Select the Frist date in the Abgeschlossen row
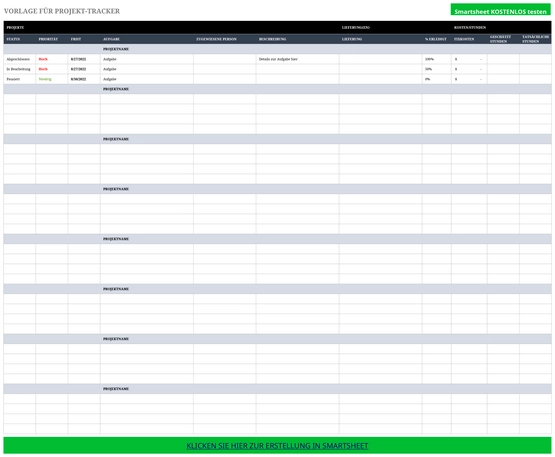 pyautogui.click(x=84, y=59)
